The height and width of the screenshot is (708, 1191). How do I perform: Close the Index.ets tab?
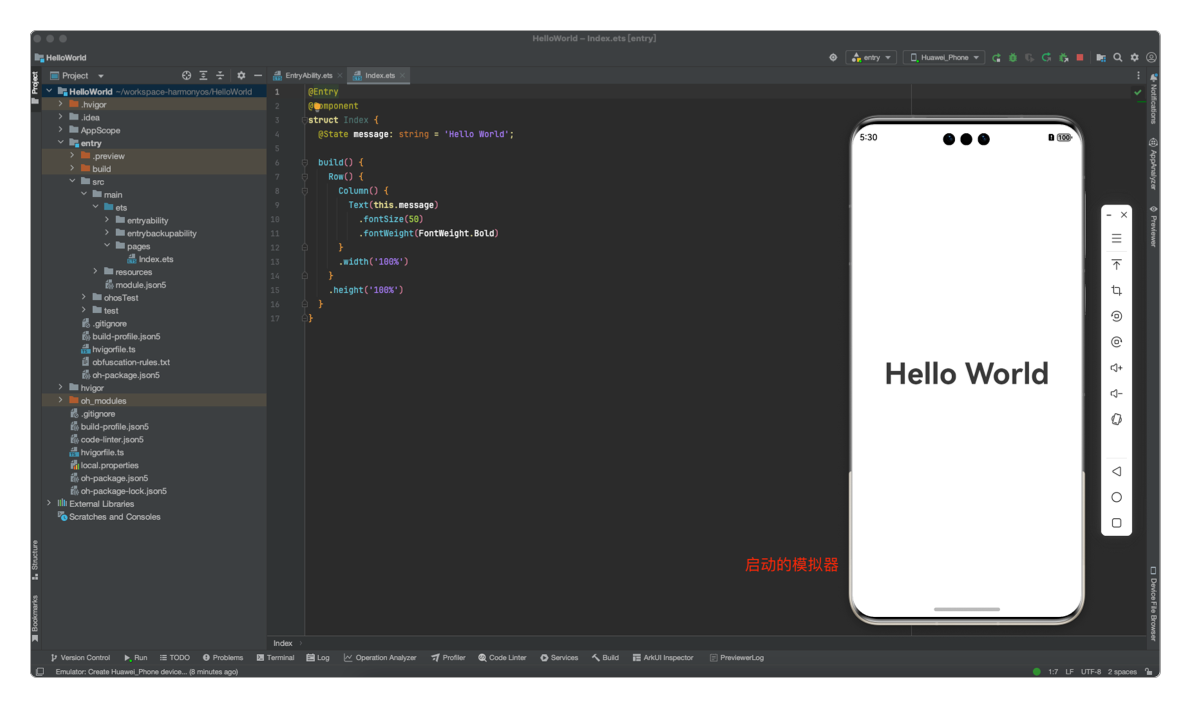point(403,76)
